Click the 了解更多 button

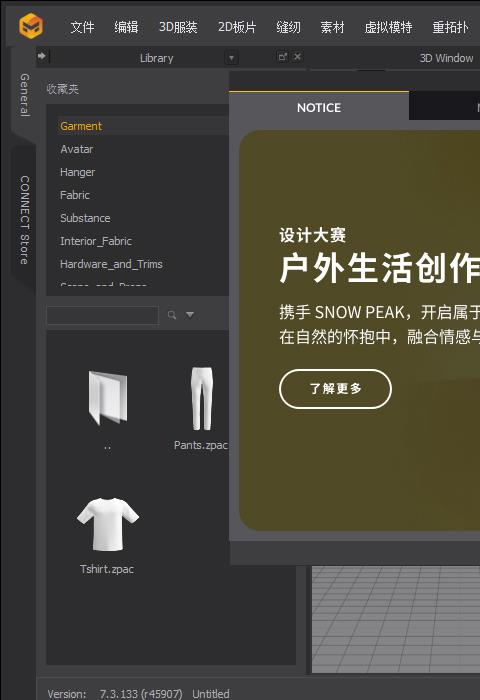point(335,388)
